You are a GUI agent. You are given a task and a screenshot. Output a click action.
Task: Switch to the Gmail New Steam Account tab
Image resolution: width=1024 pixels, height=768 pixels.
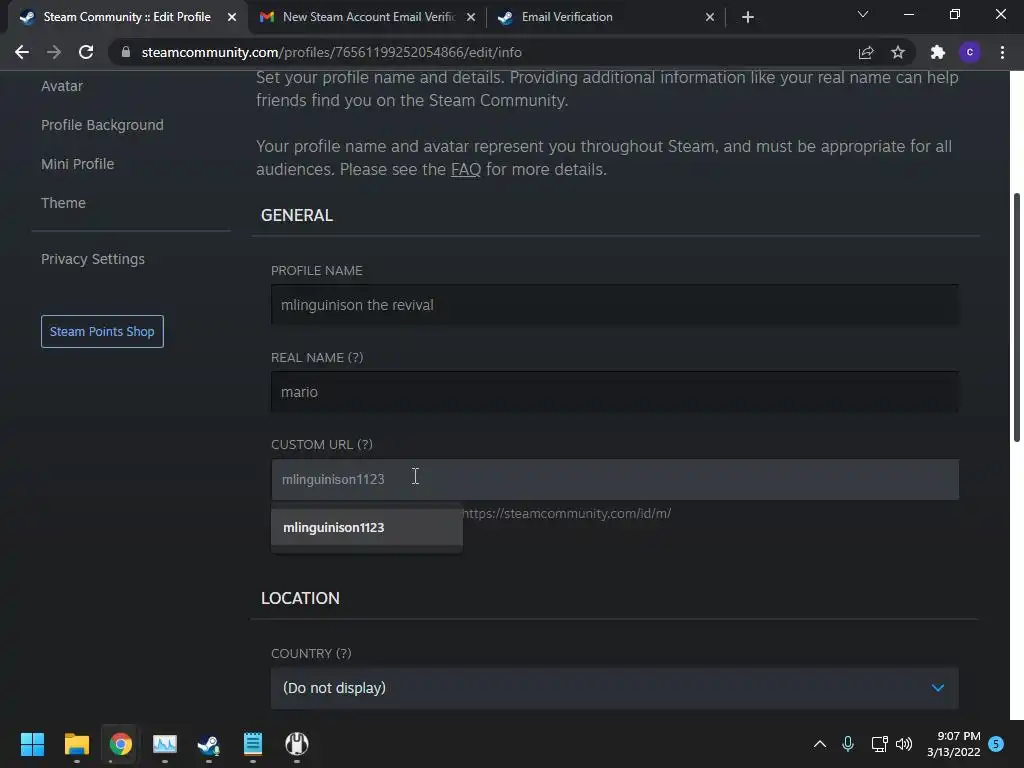(x=368, y=17)
